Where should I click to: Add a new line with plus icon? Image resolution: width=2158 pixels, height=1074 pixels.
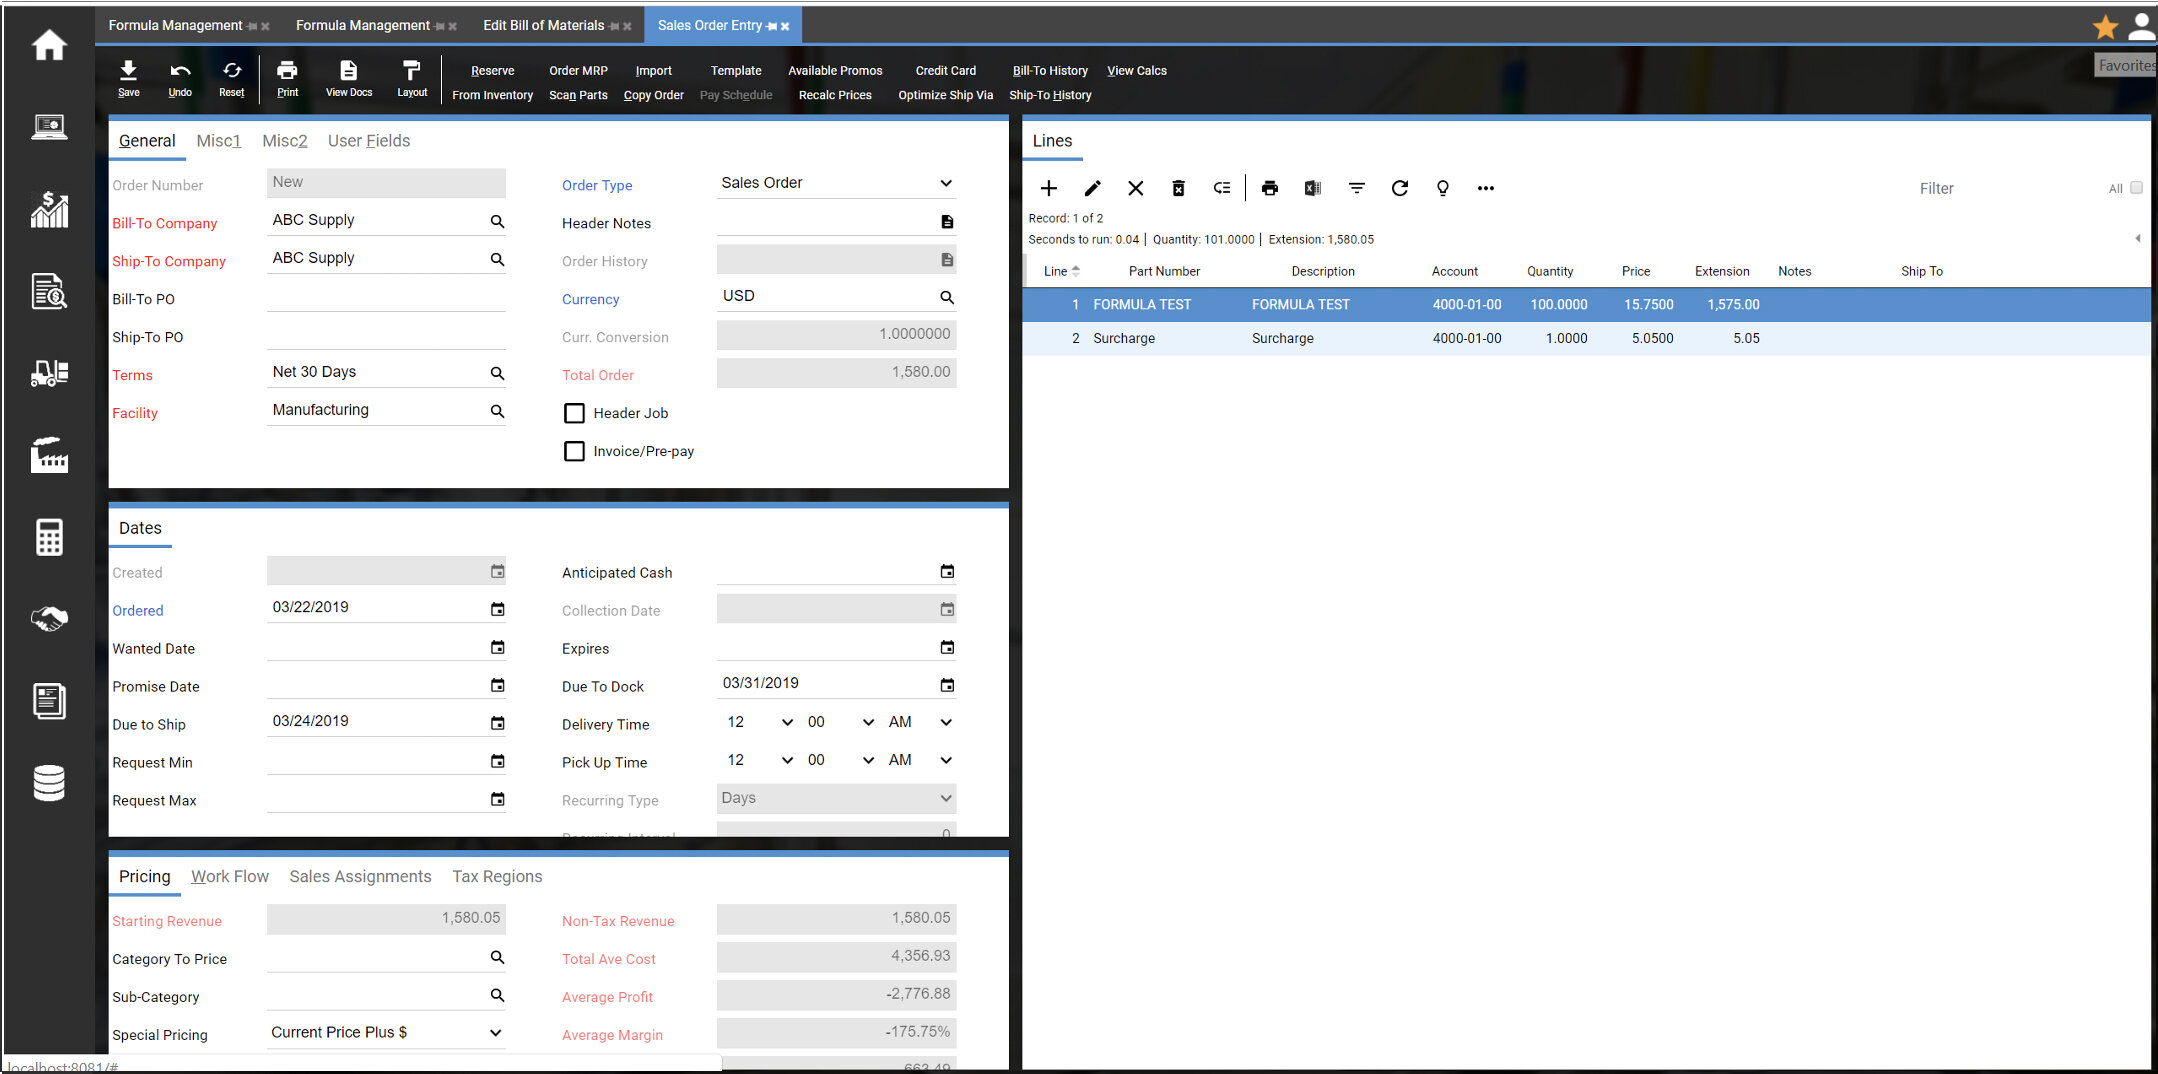[x=1049, y=188]
